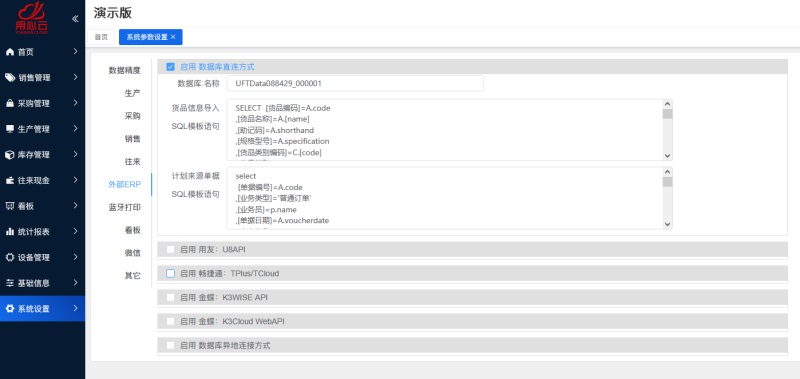Viewport: 800px width, 379px height.
Task: Click the tag icon for 销售管理
Action: (10, 78)
